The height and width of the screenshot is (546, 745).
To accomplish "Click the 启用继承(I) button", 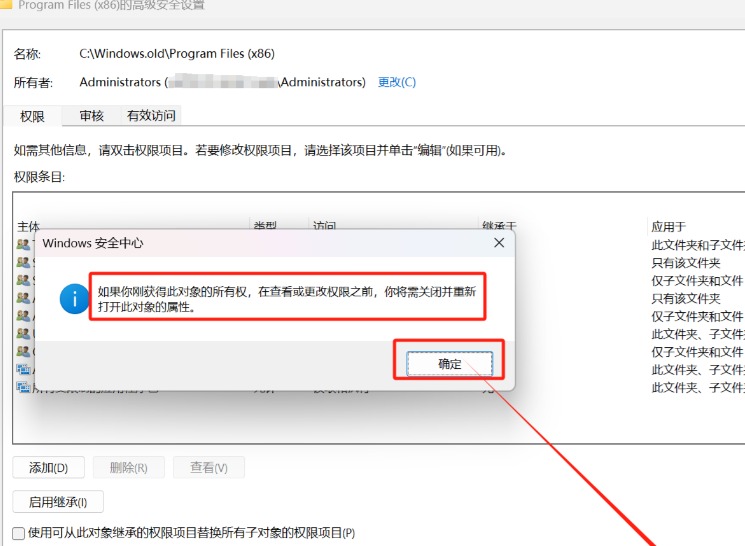I will pos(58,502).
